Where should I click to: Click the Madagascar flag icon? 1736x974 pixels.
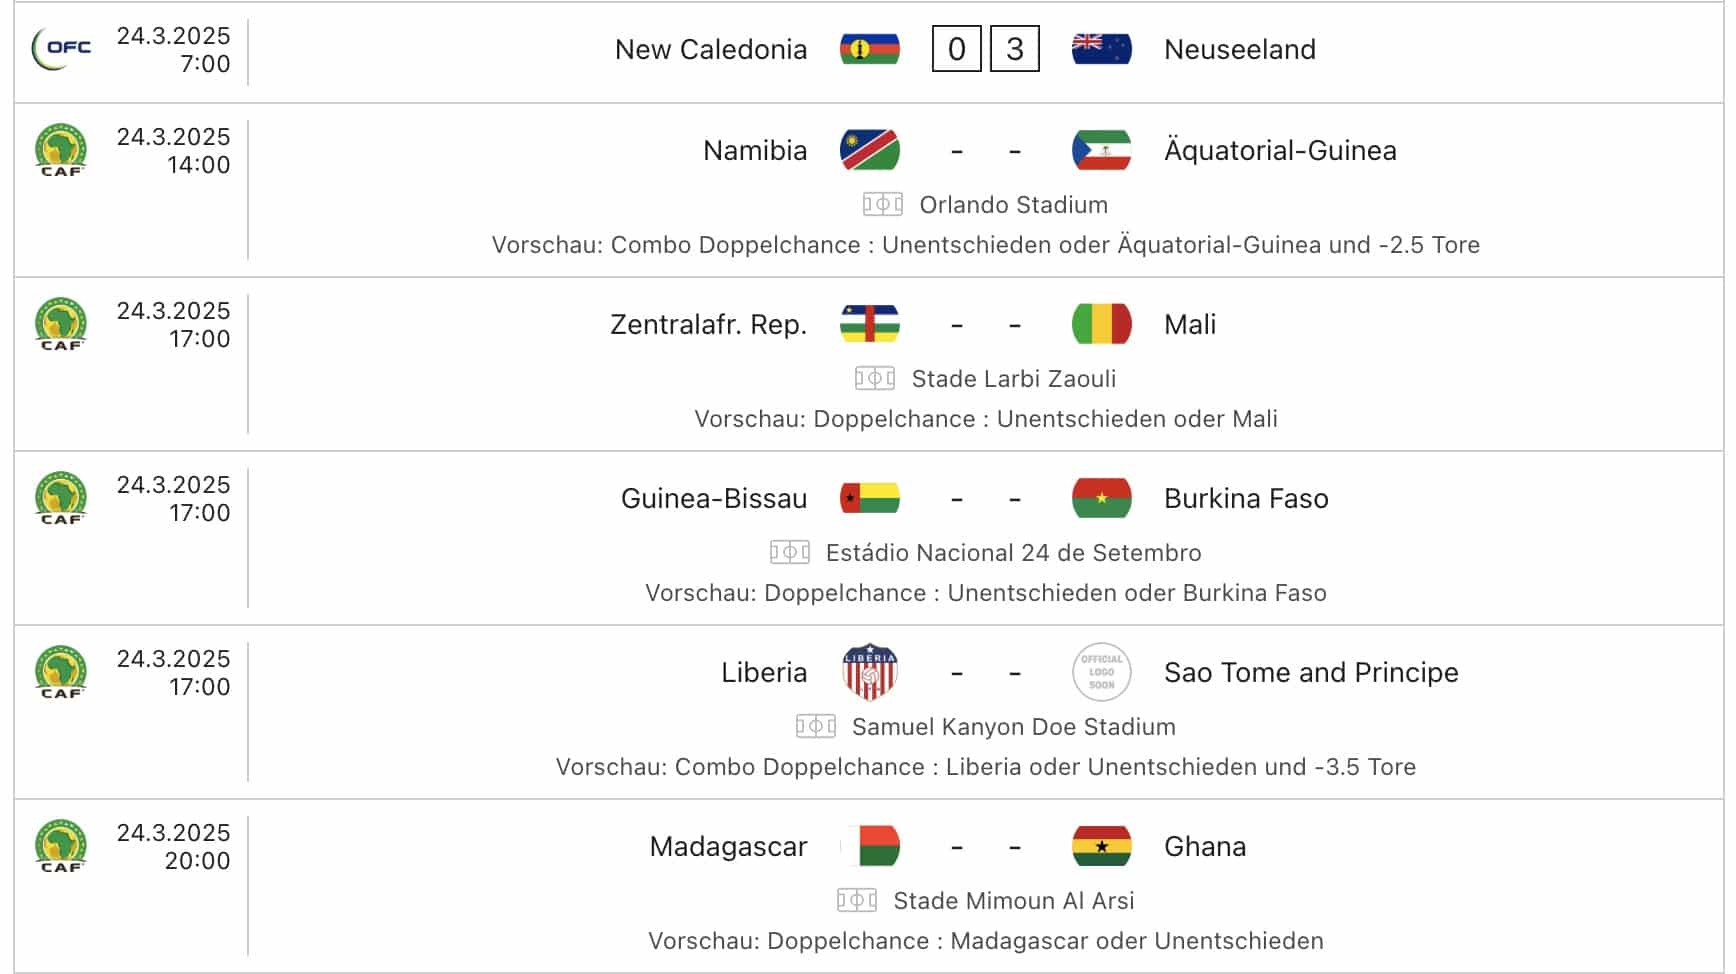(870, 846)
